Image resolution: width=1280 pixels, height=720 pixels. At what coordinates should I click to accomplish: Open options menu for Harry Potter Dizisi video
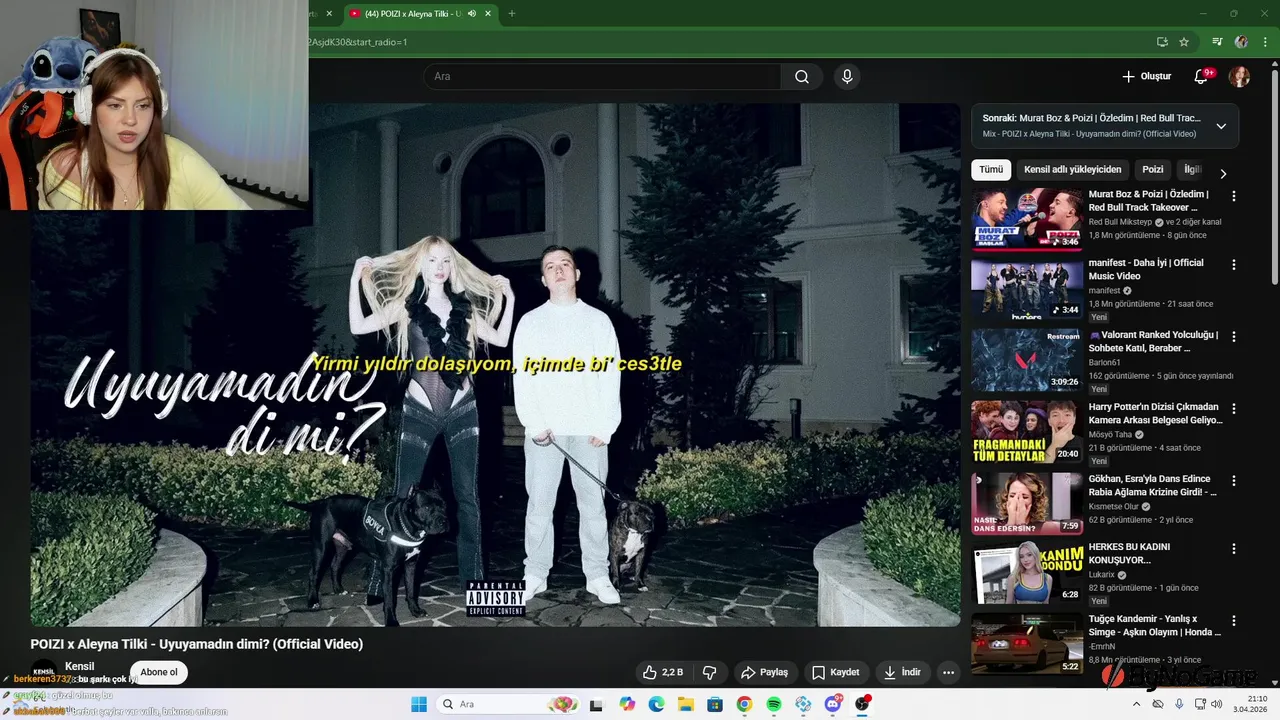pyautogui.click(x=1233, y=408)
